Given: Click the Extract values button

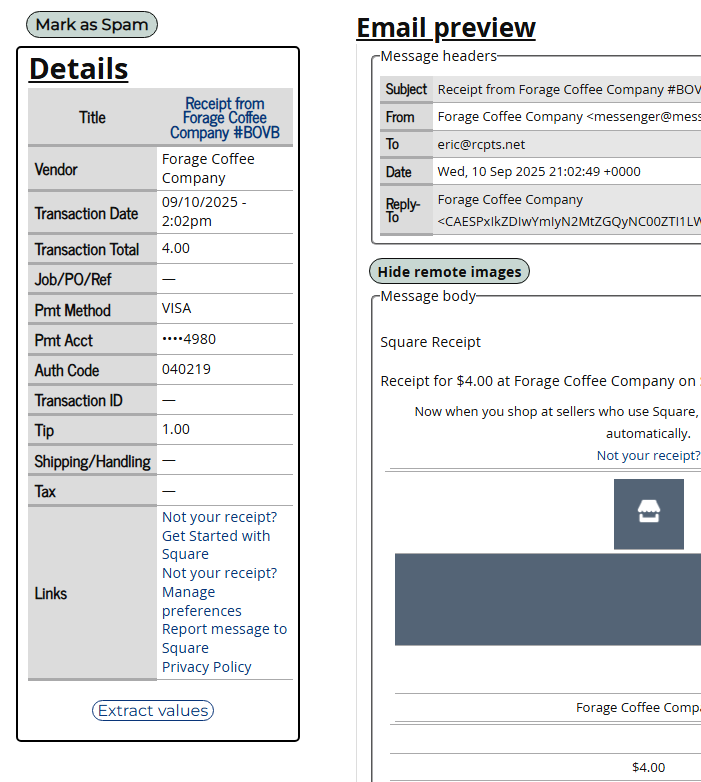Looking at the screenshot, I should click(x=153, y=711).
